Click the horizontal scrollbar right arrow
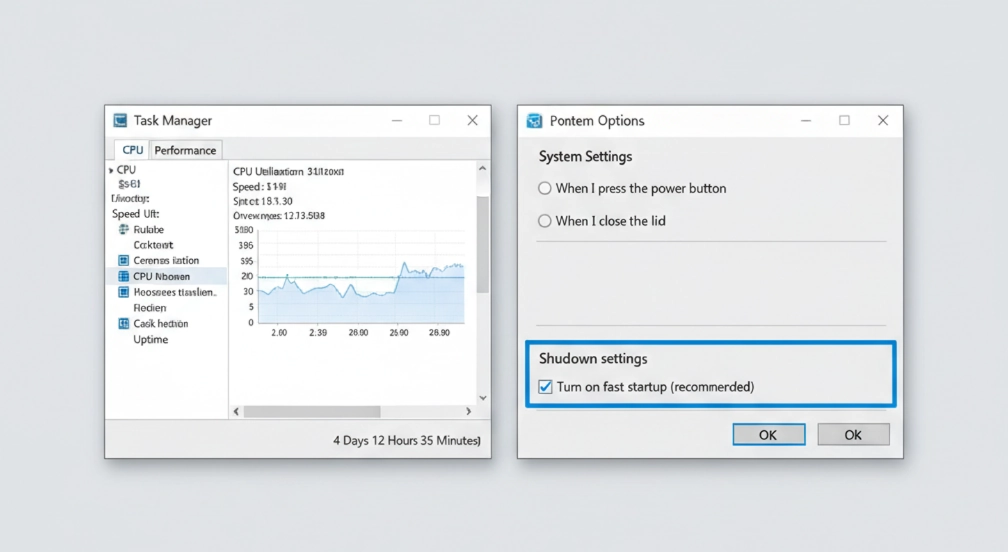Screen dimensions: 1008x552 pos(469,411)
